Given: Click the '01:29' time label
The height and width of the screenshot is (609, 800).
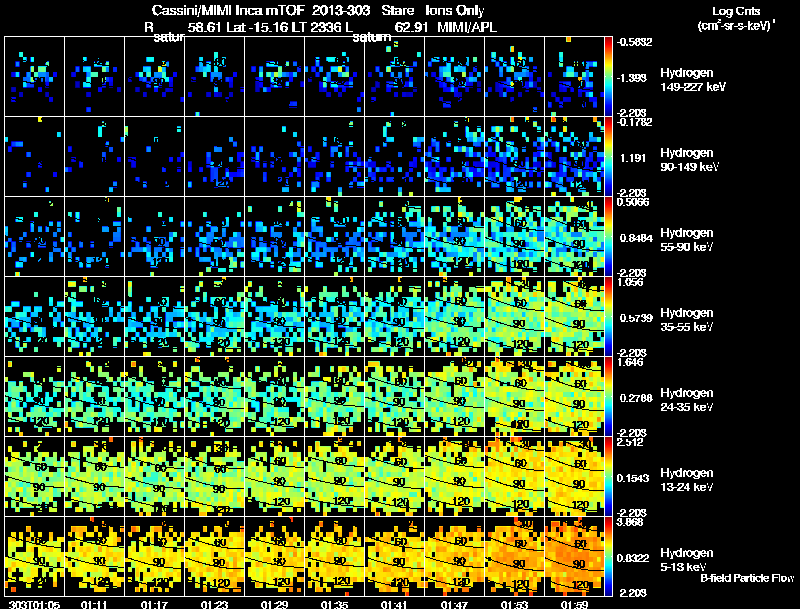Looking at the screenshot, I should click(x=274, y=604).
